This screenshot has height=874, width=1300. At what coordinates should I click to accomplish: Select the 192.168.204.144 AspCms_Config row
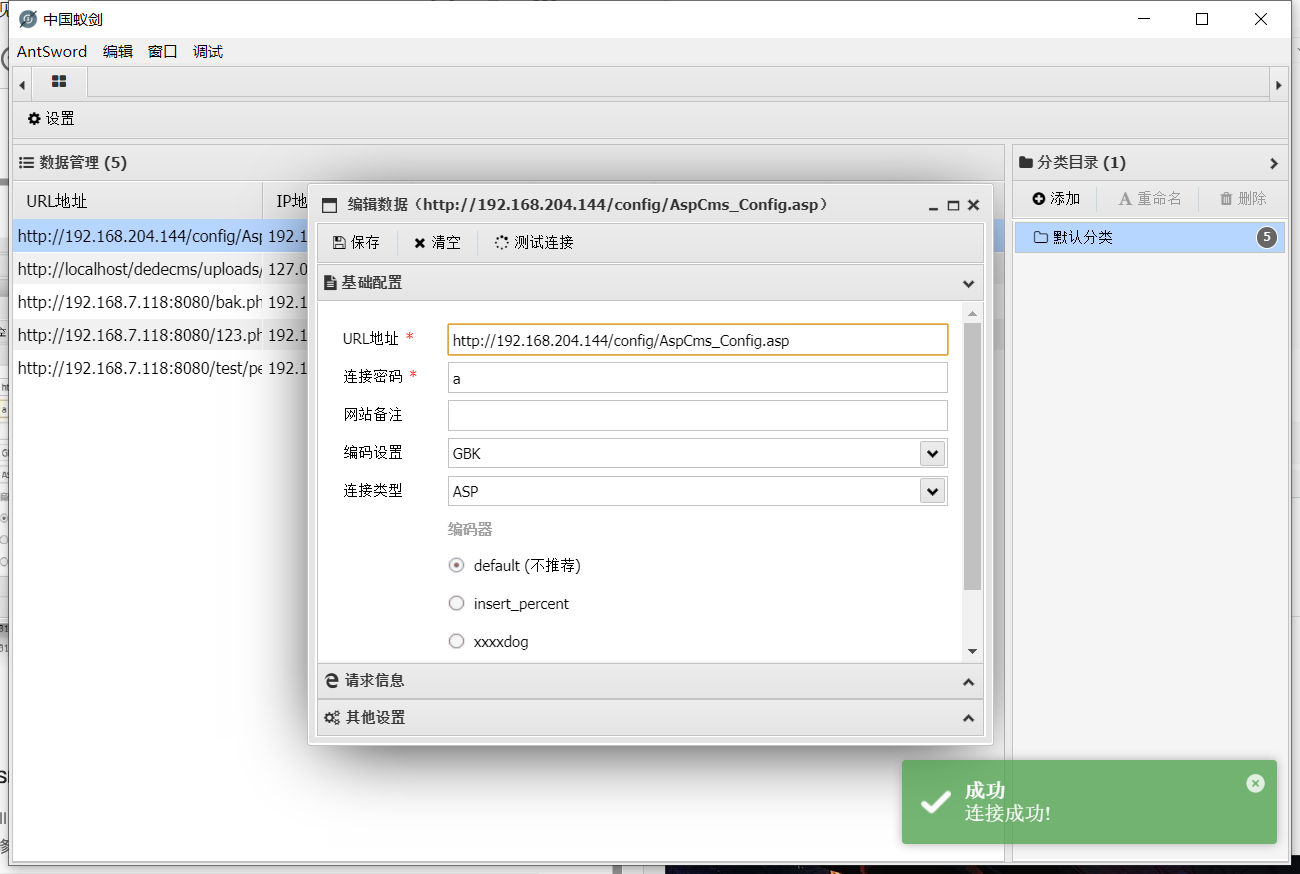pyautogui.click(x=160, y=237)
